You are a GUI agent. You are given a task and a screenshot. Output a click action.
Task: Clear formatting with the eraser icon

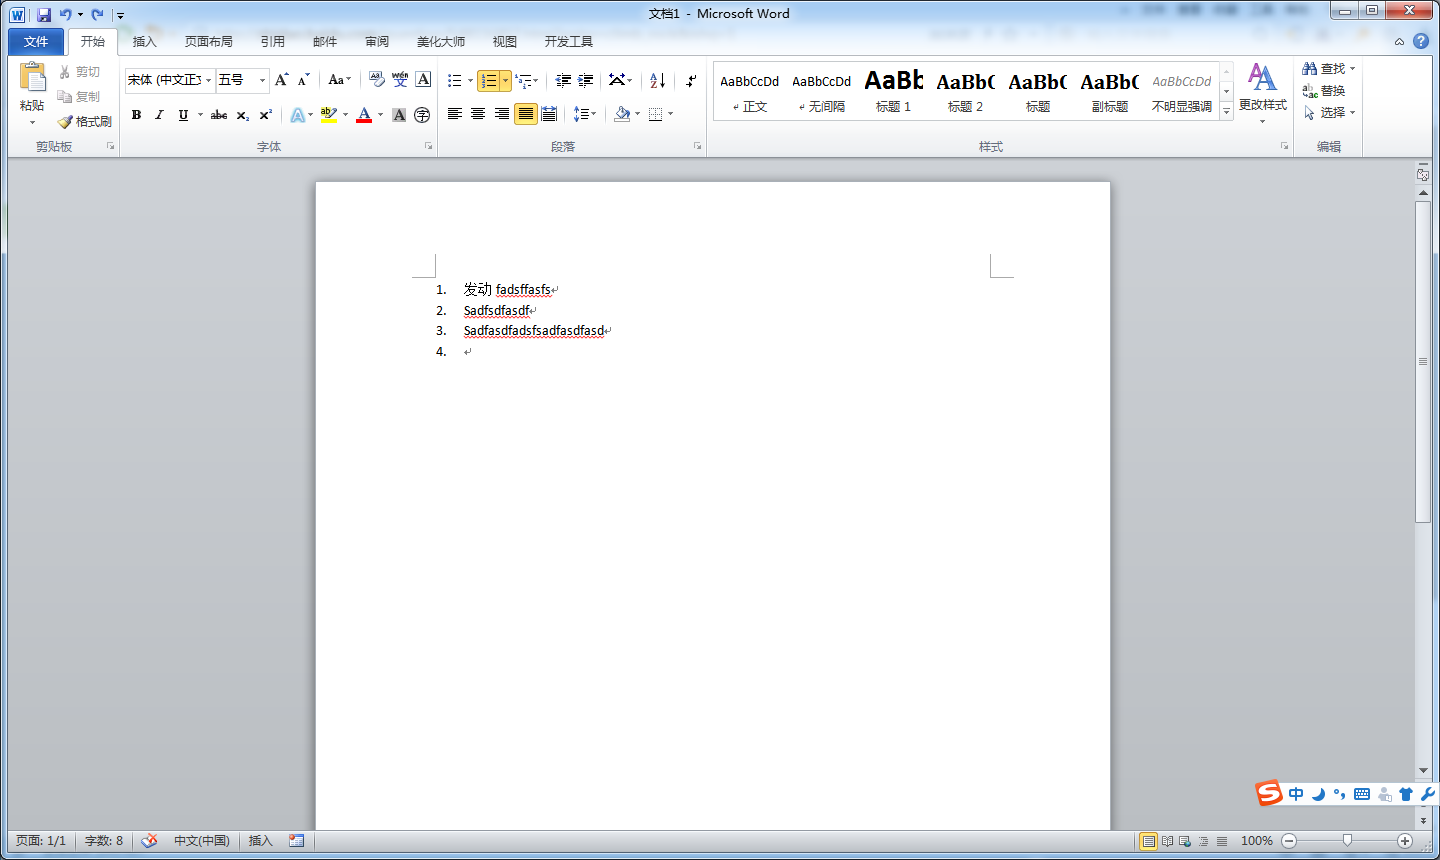(x=377, y=80)
